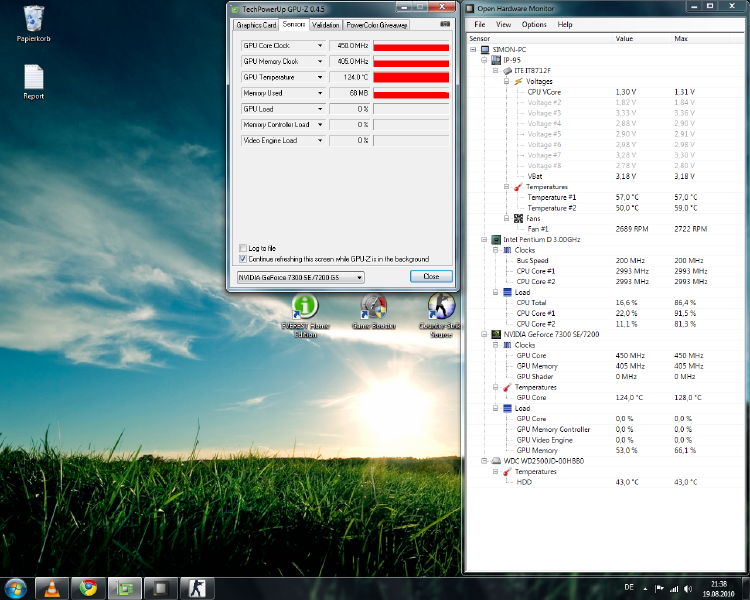Open the GPU Load sensor dropdown
This screenshot has height=600, width=750.
320,109
